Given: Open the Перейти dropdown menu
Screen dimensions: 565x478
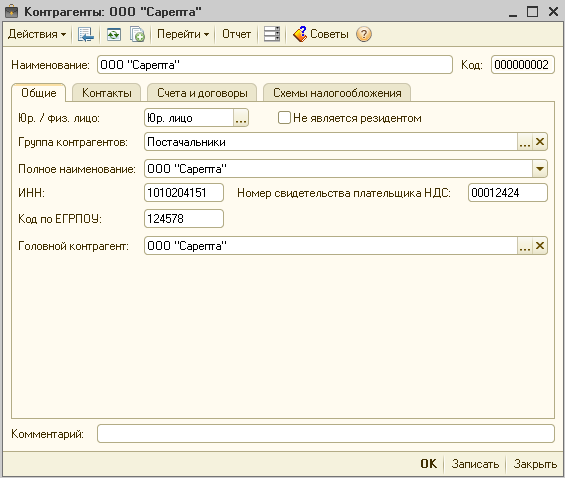Looking at the screenshot, I should click(183, 34).
